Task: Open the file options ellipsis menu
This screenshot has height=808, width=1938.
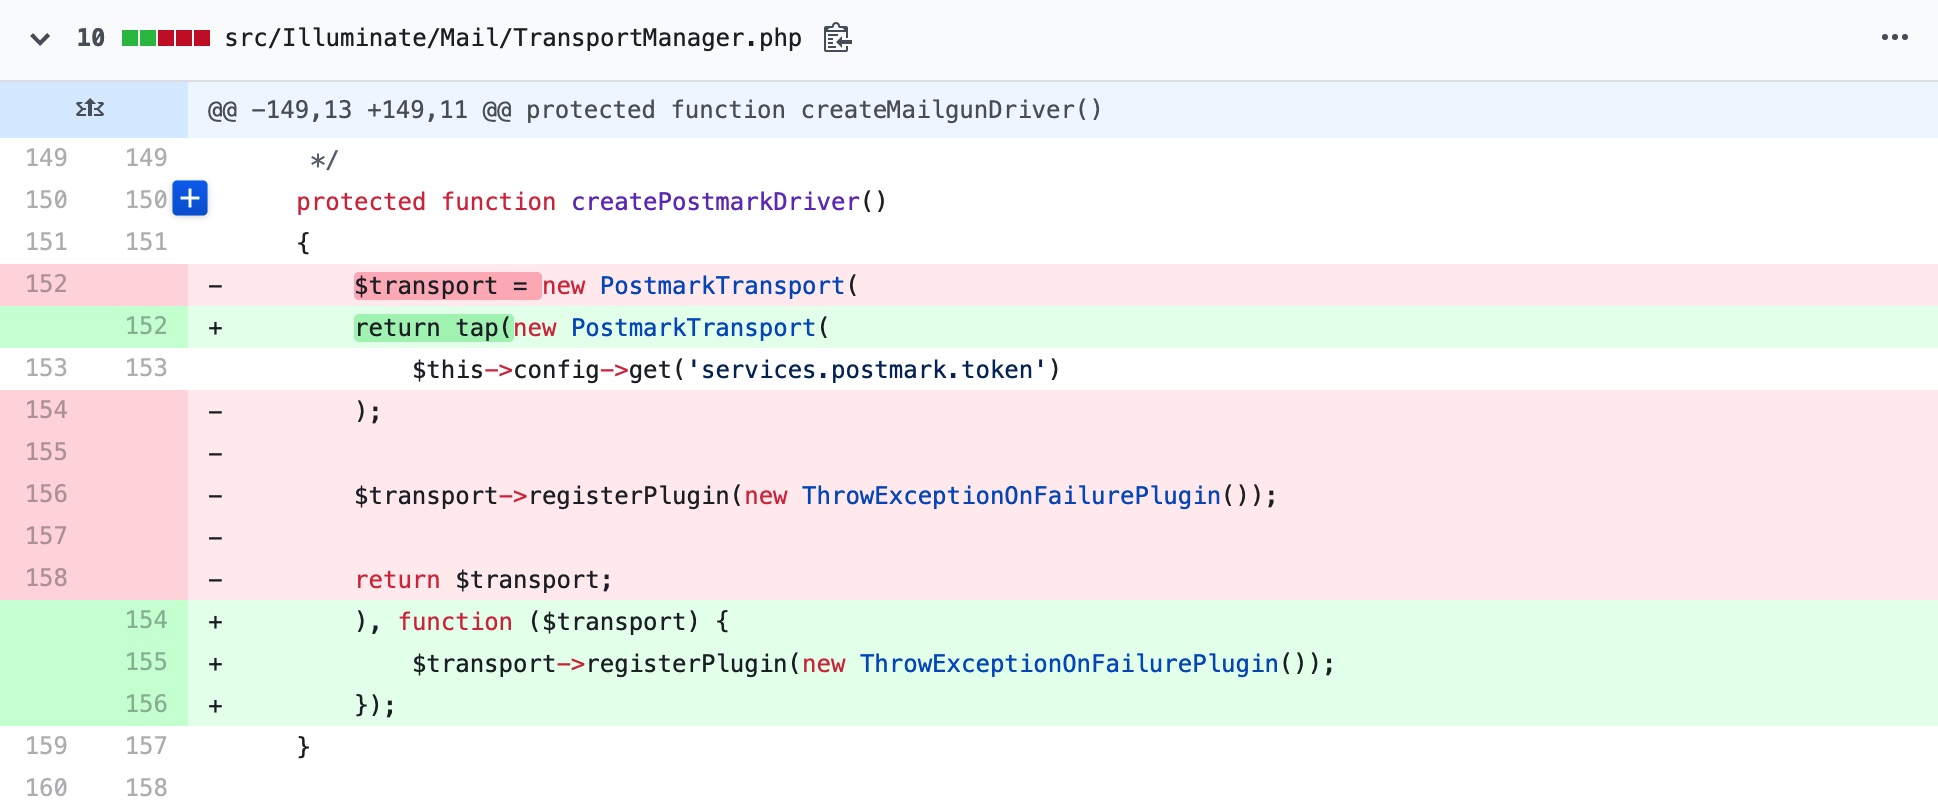Action: (x=1894, y=38)
